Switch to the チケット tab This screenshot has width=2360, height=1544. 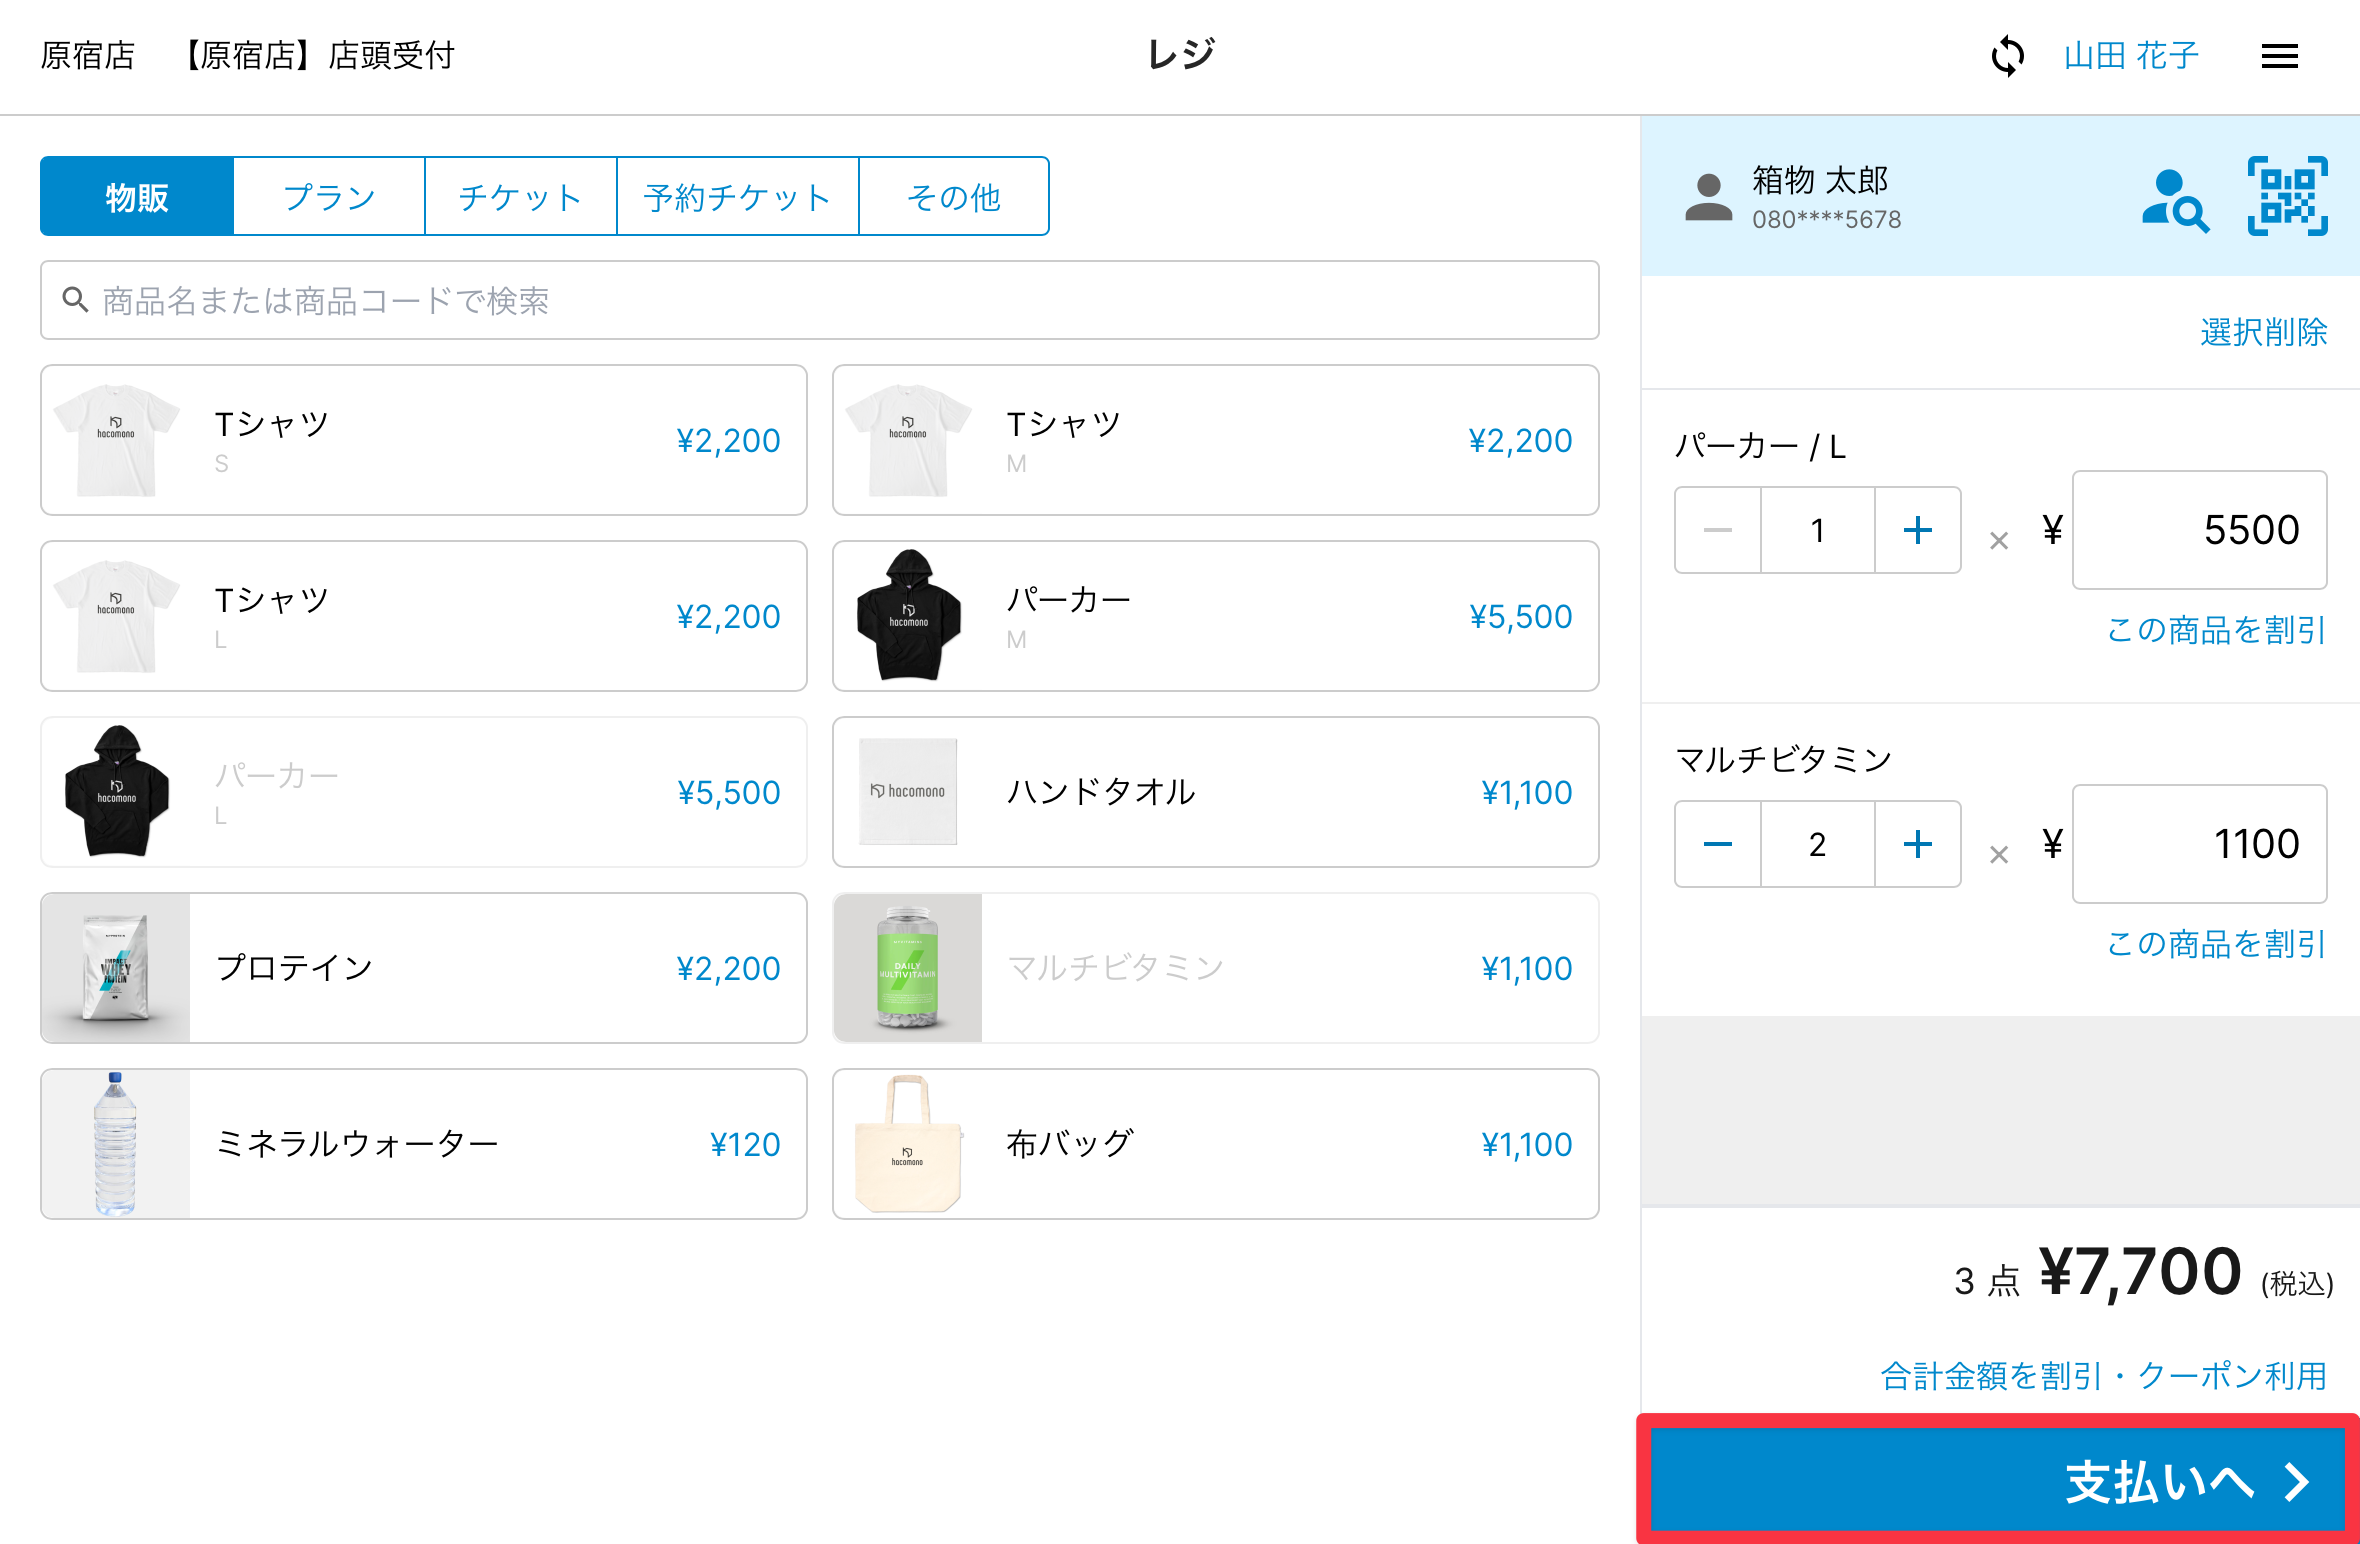(x=520, y=197)
